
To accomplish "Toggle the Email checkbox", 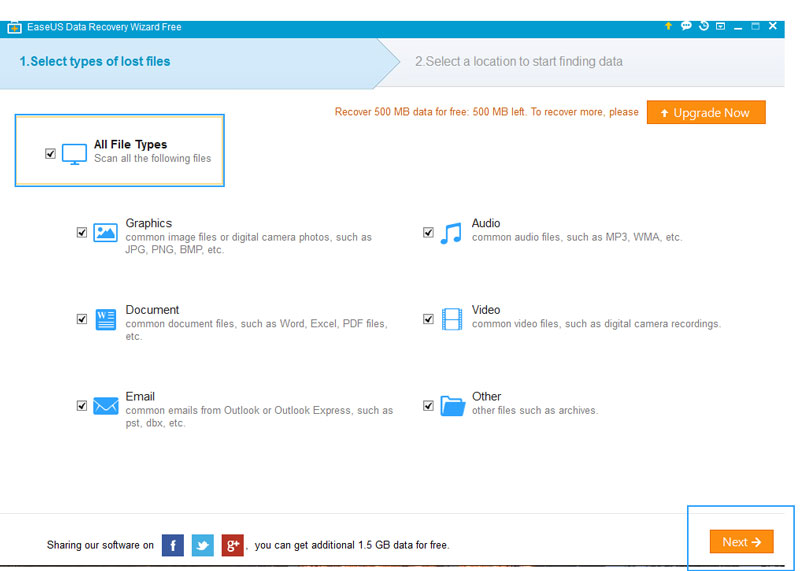I will coord(82,406).
